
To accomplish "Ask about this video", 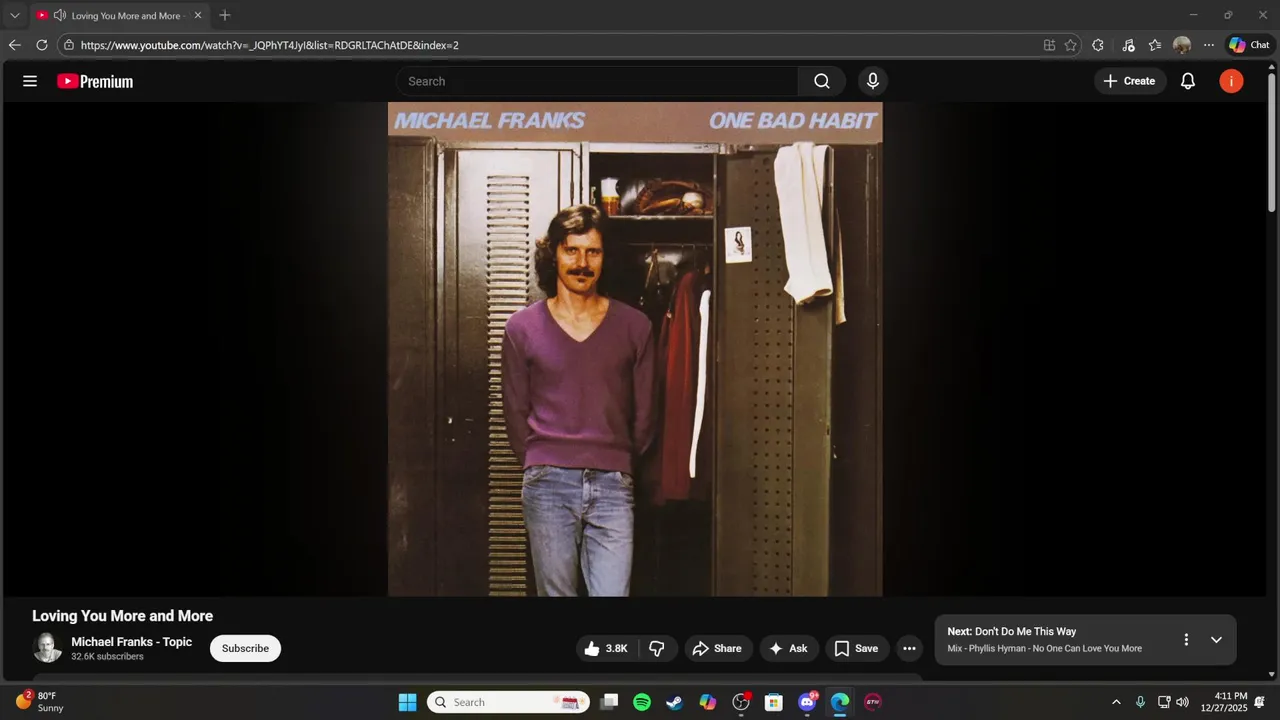I will (x=789, y=648).
